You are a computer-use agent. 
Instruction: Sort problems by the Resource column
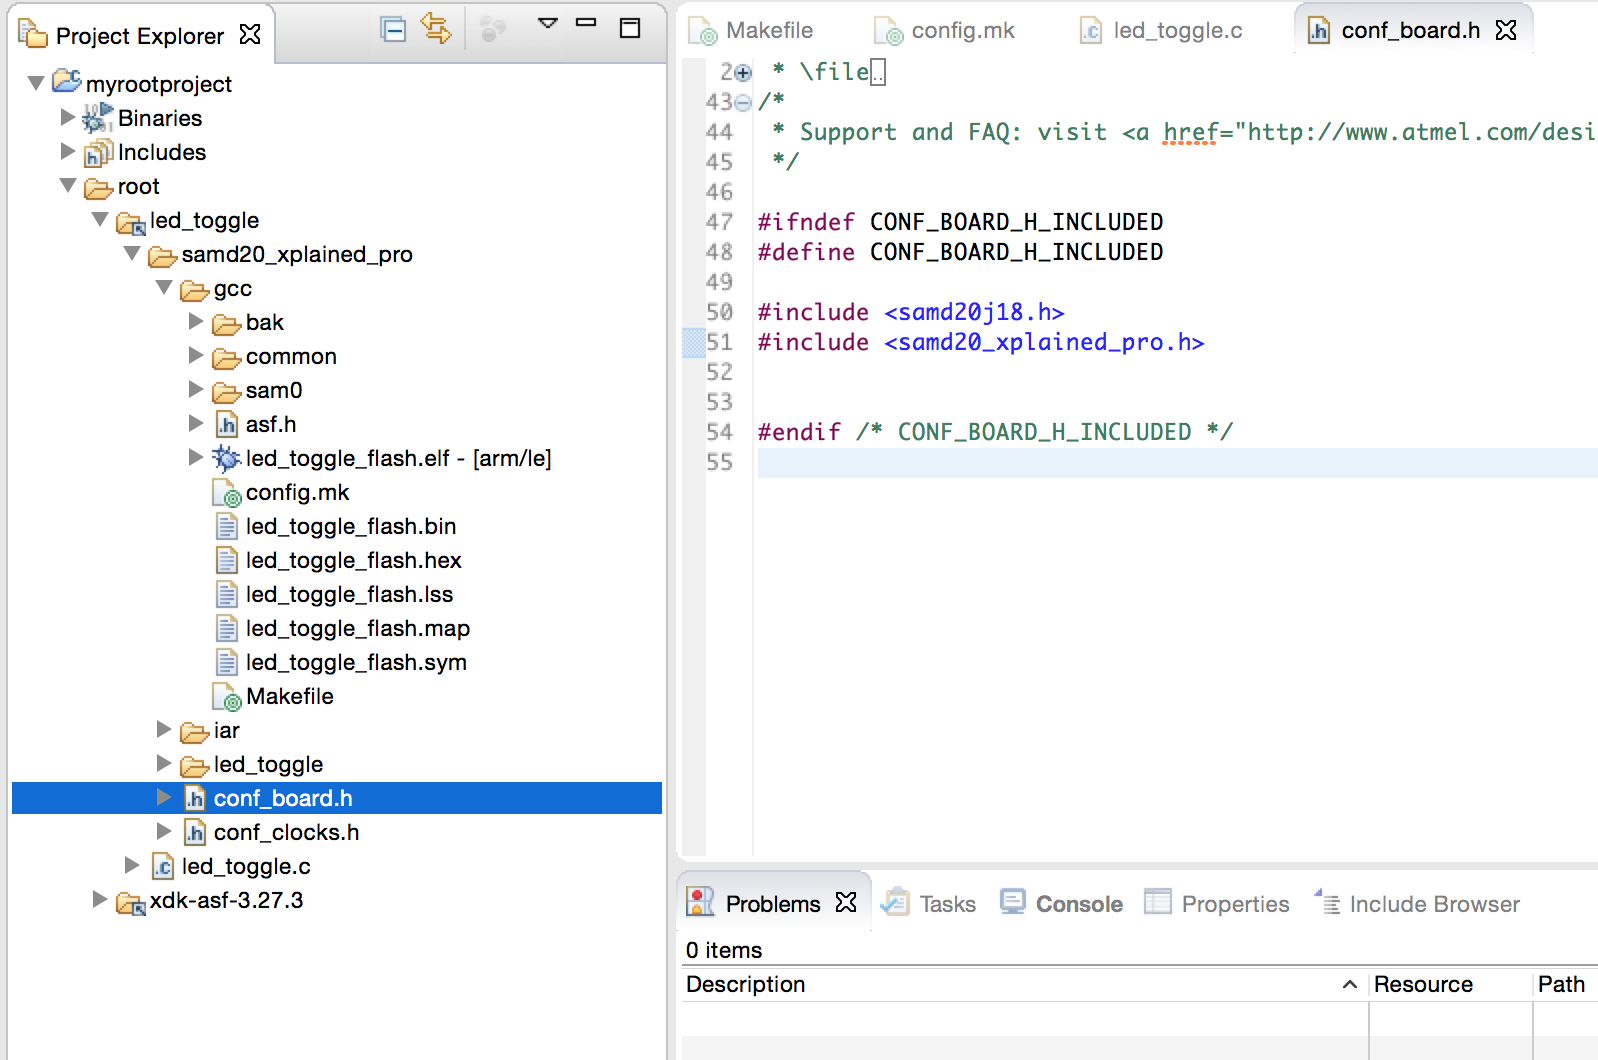pos(1450,984)
